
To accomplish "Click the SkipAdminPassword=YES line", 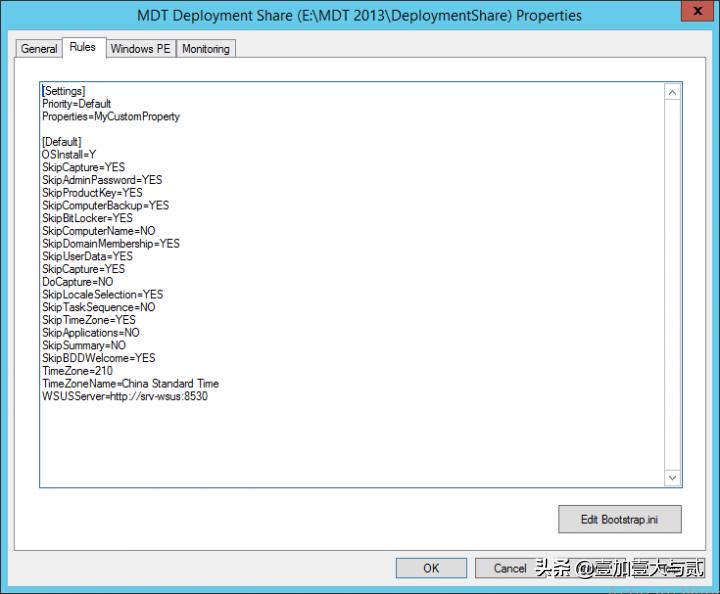I will pos(102,180).
